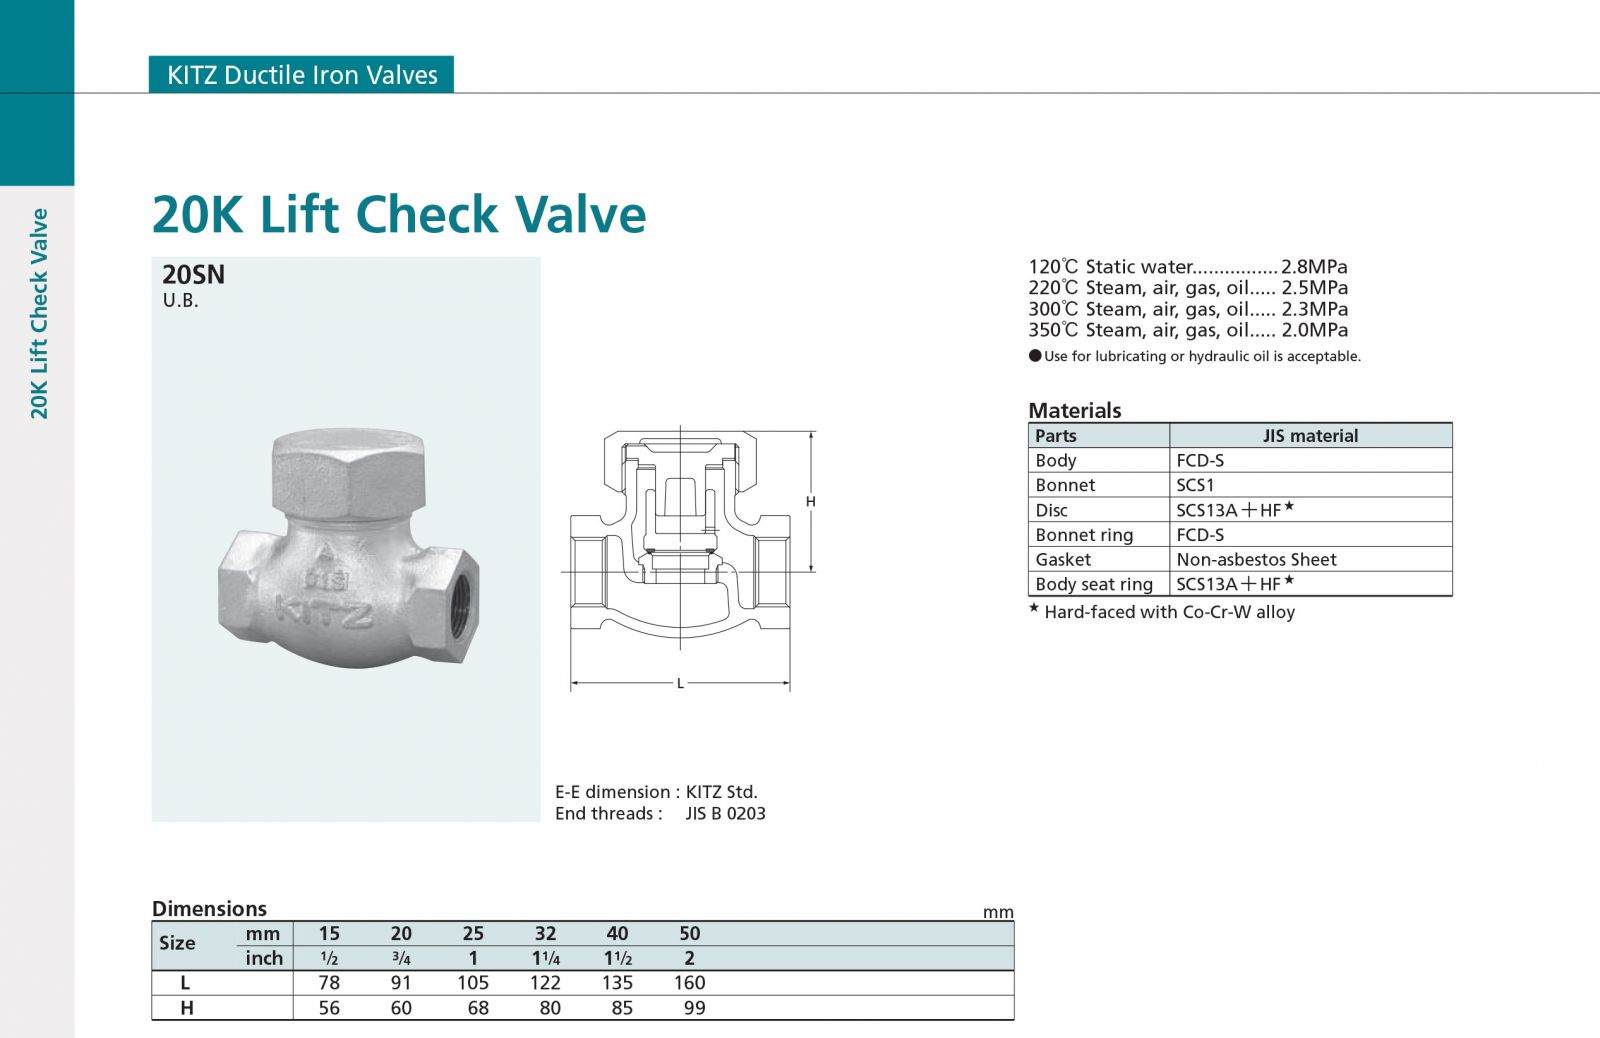Click the 20K Lift Check Valve title
Screen dimensions: 1600x1038
click(399, 214)
